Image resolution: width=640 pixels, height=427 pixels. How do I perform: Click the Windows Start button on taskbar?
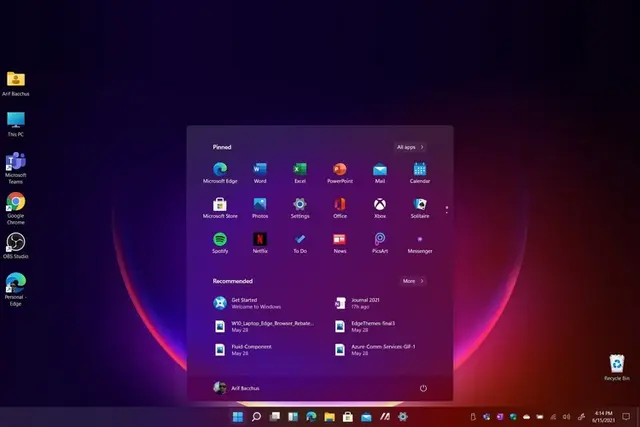tap(238, 417)
